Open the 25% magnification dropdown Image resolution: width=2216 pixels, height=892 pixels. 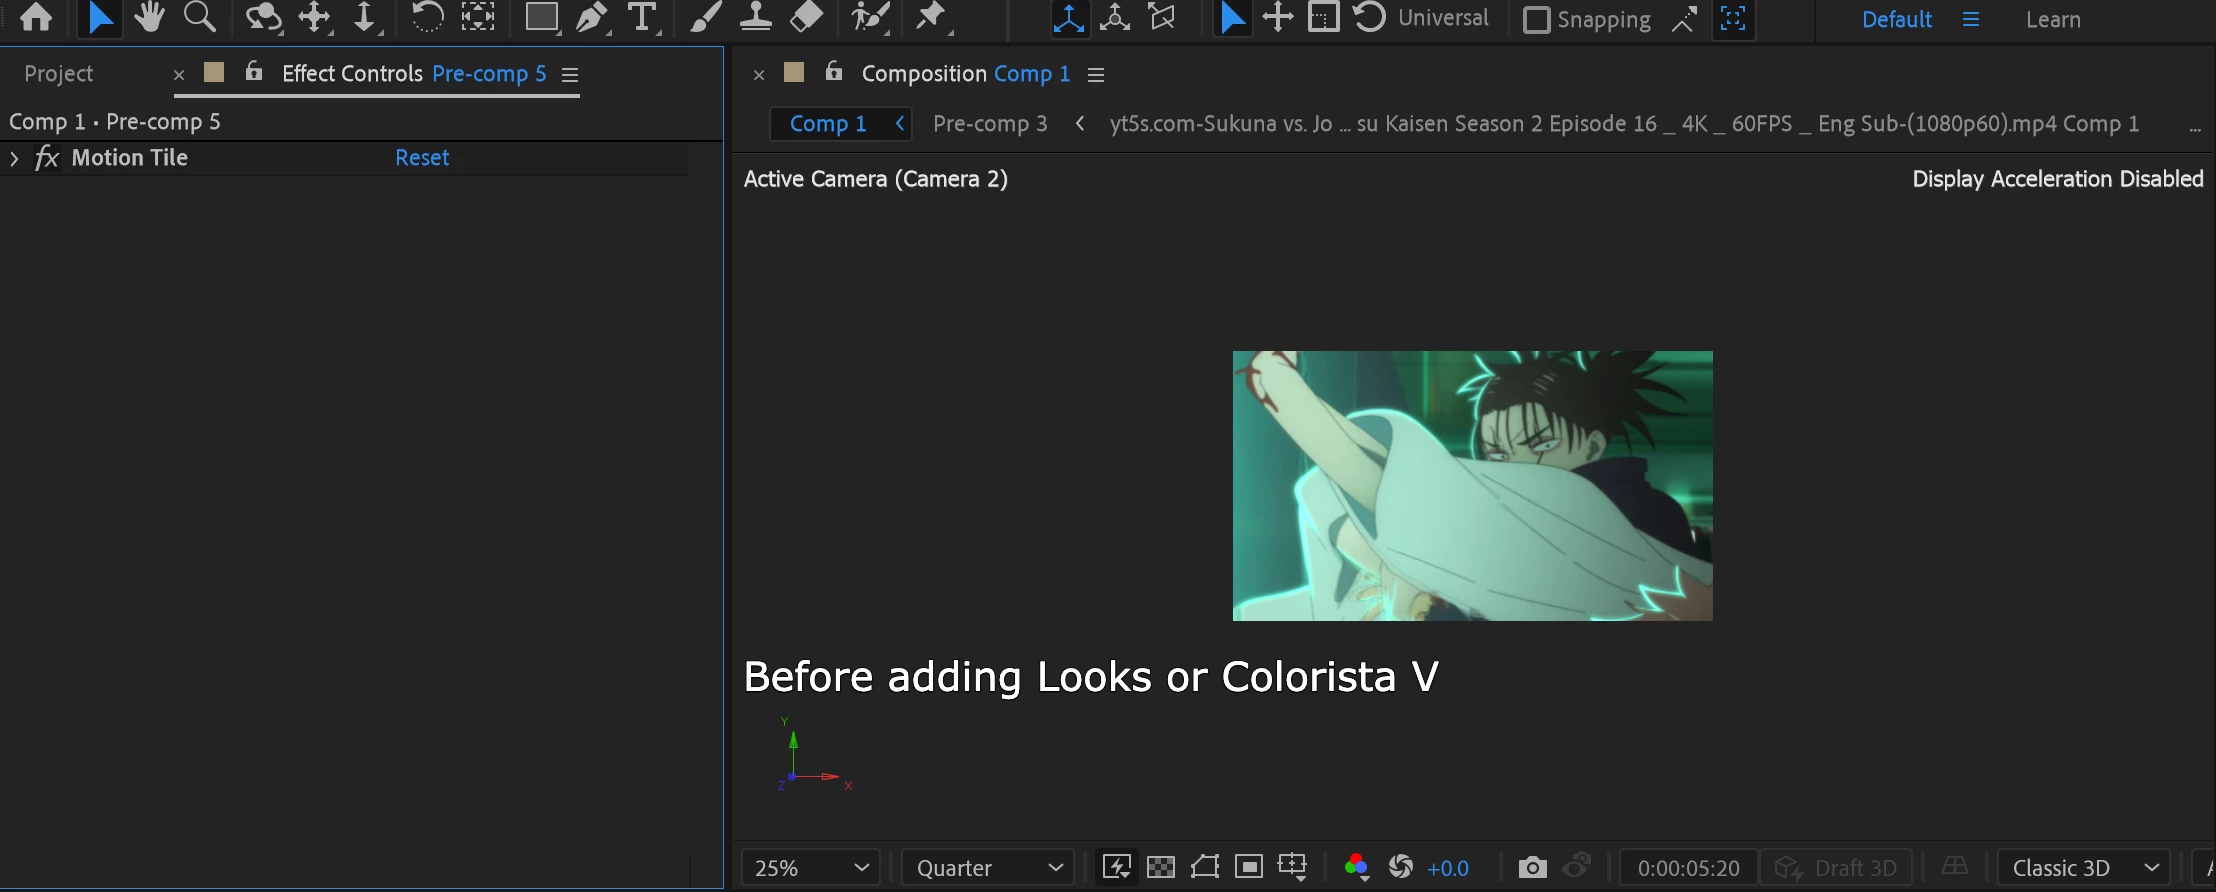point(811,867)
